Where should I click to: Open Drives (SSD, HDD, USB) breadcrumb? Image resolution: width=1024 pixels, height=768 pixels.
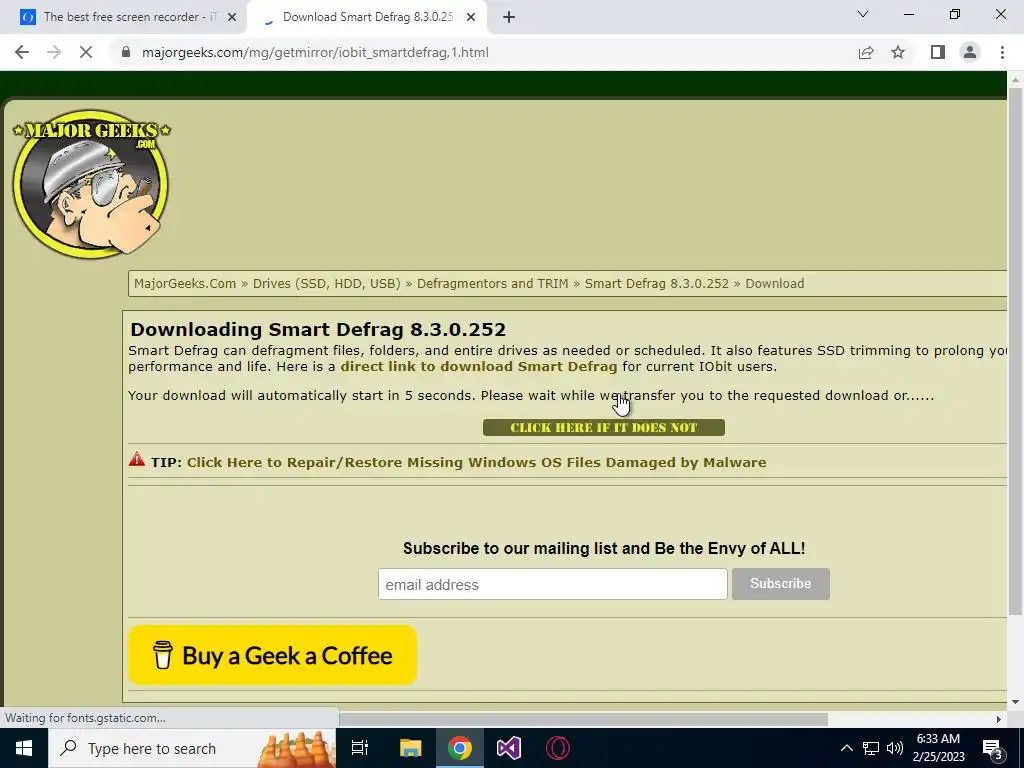(x=327, y=283)
